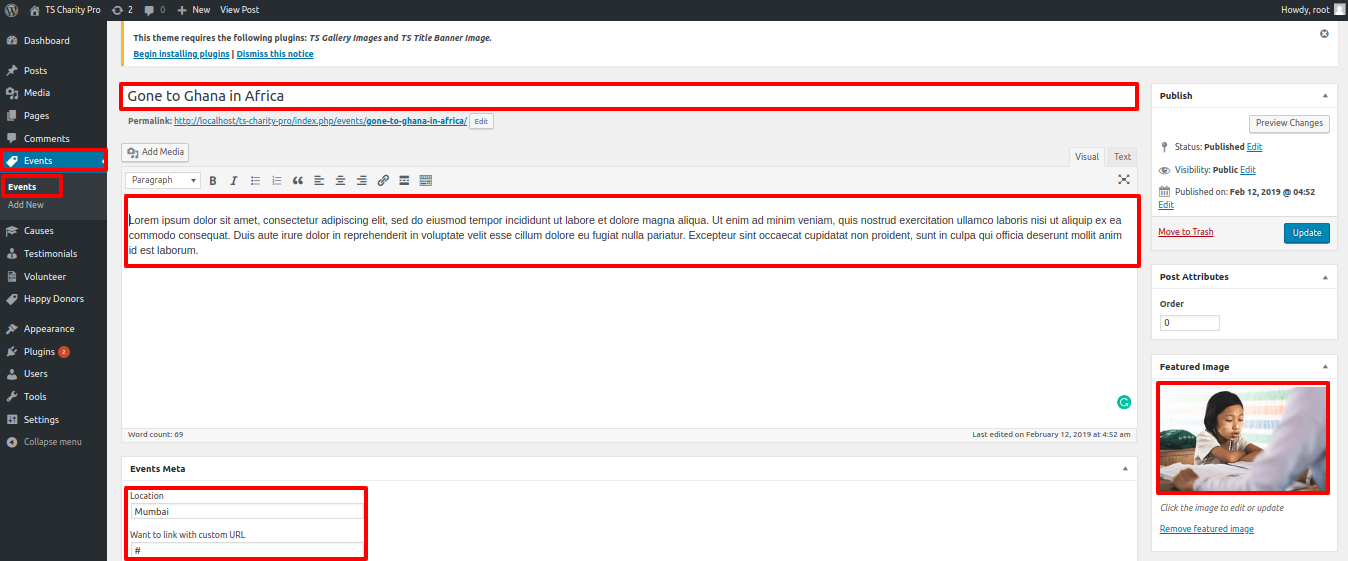Toggle bold formatting in editor toolbar
Viewport: 1348px width, 561px height.
click(x=212, y=181)
